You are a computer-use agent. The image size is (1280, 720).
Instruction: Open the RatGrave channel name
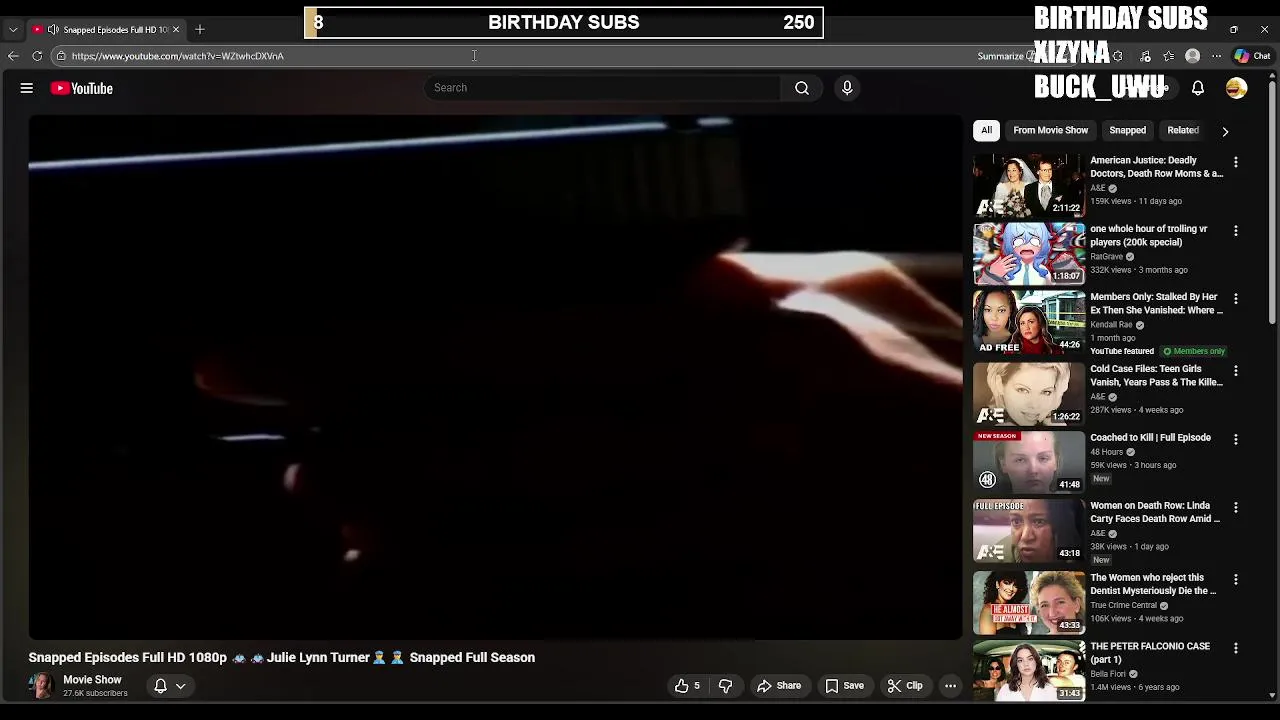(x=1106, y=257)
